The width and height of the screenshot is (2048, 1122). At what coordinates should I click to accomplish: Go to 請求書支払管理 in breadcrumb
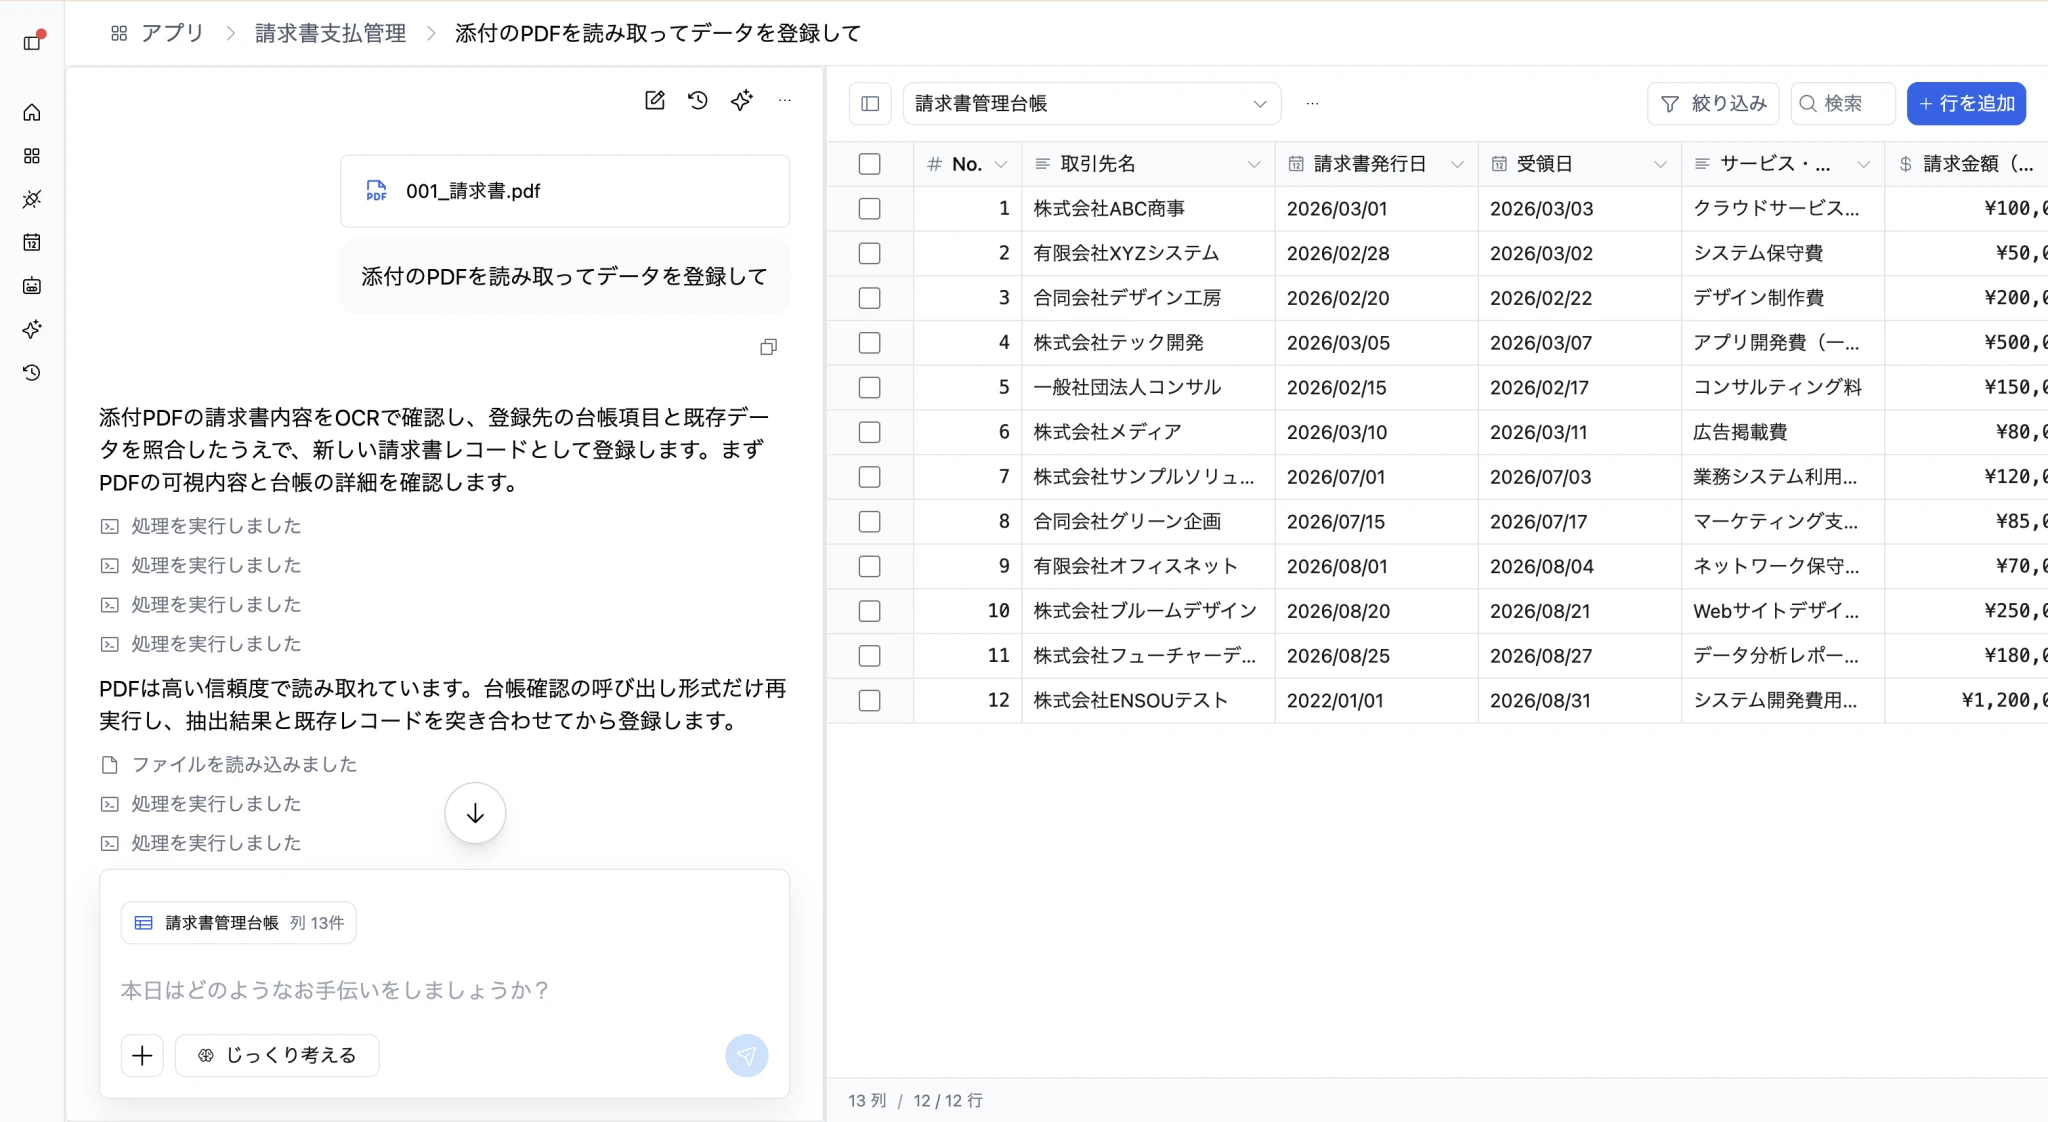pyautogui.click(x=330, y=33)
